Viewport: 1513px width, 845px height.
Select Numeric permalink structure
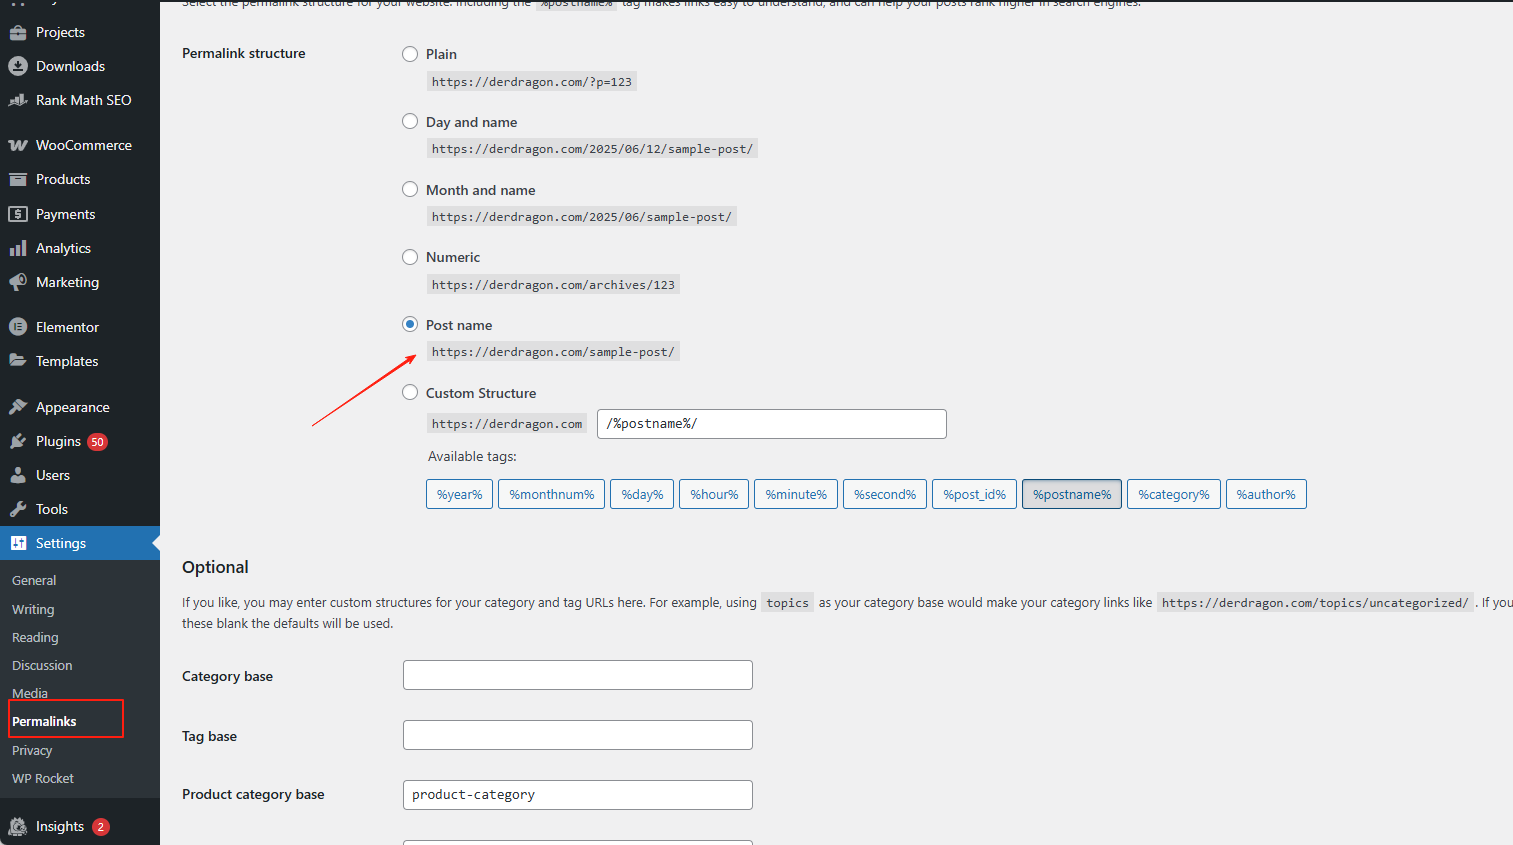pos(410,257)
